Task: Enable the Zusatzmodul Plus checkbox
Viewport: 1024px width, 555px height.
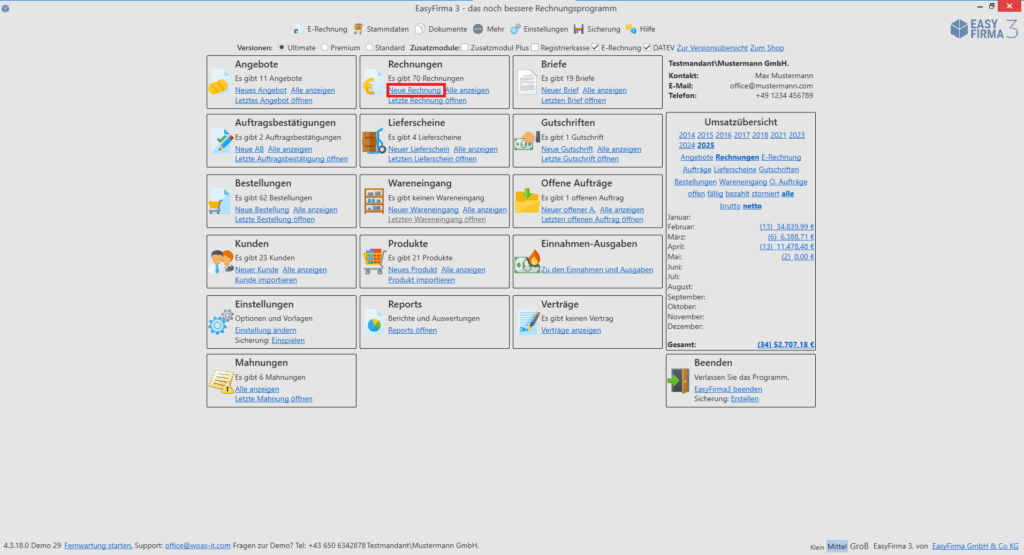Action: [464, 48]
